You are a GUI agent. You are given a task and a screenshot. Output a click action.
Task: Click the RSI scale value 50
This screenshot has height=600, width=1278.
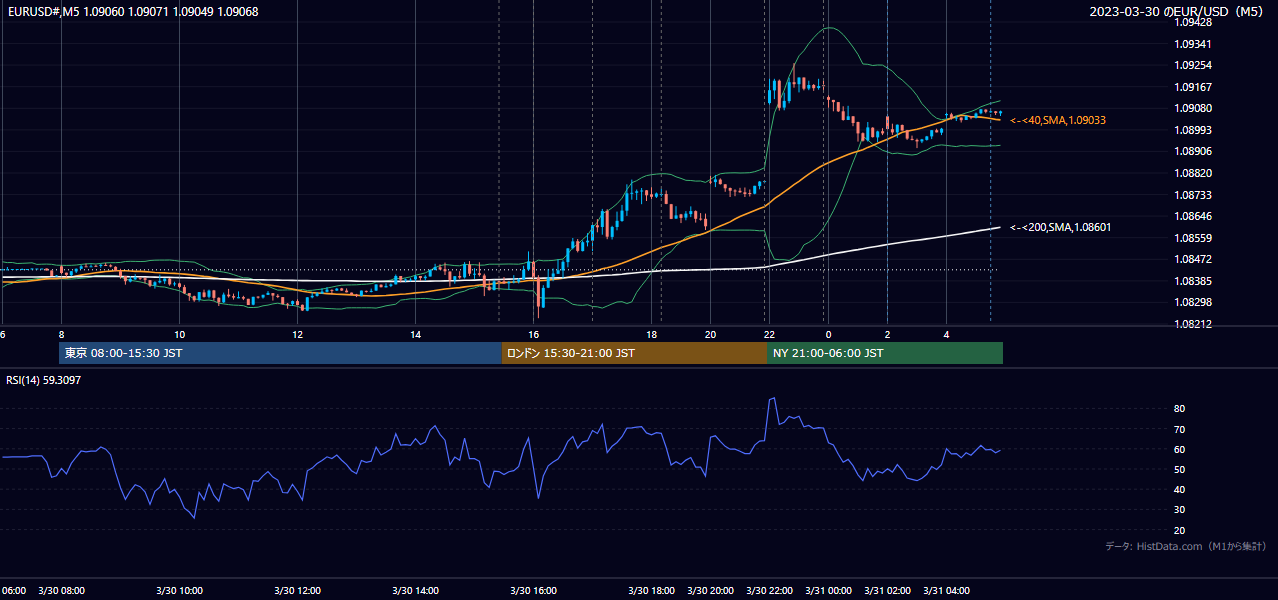point(1180,469)
